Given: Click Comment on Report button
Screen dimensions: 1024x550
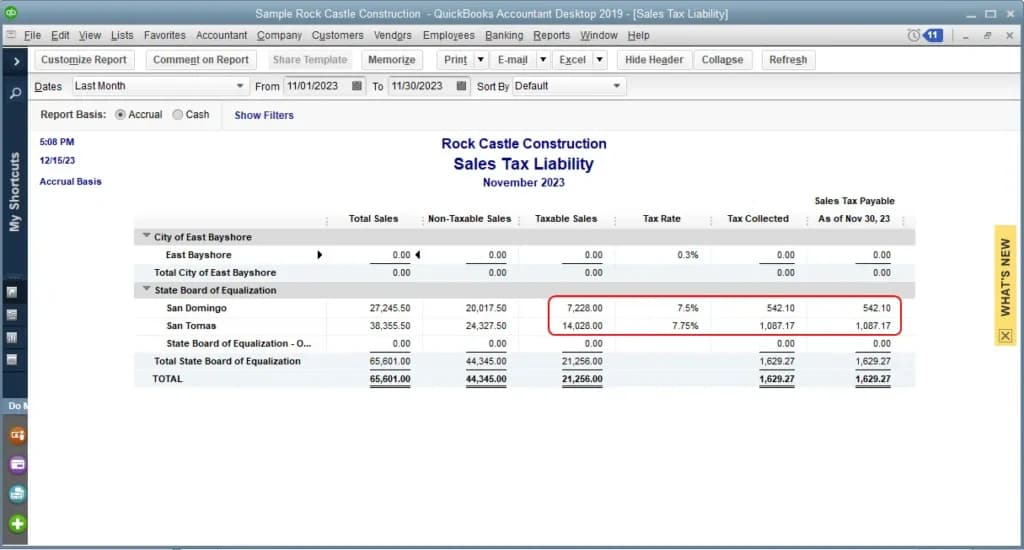Looking at the screenshot, I should point(200,59).
